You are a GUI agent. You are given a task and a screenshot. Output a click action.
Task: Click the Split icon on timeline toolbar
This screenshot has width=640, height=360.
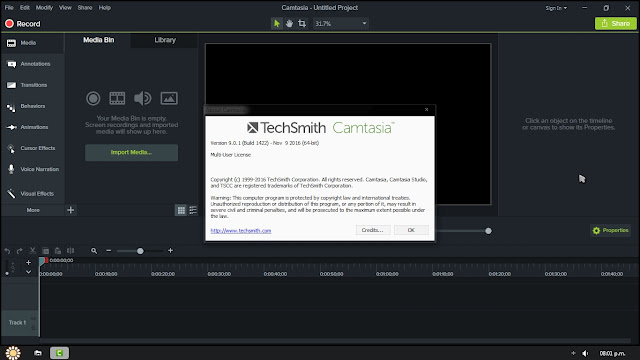(71, 251)
